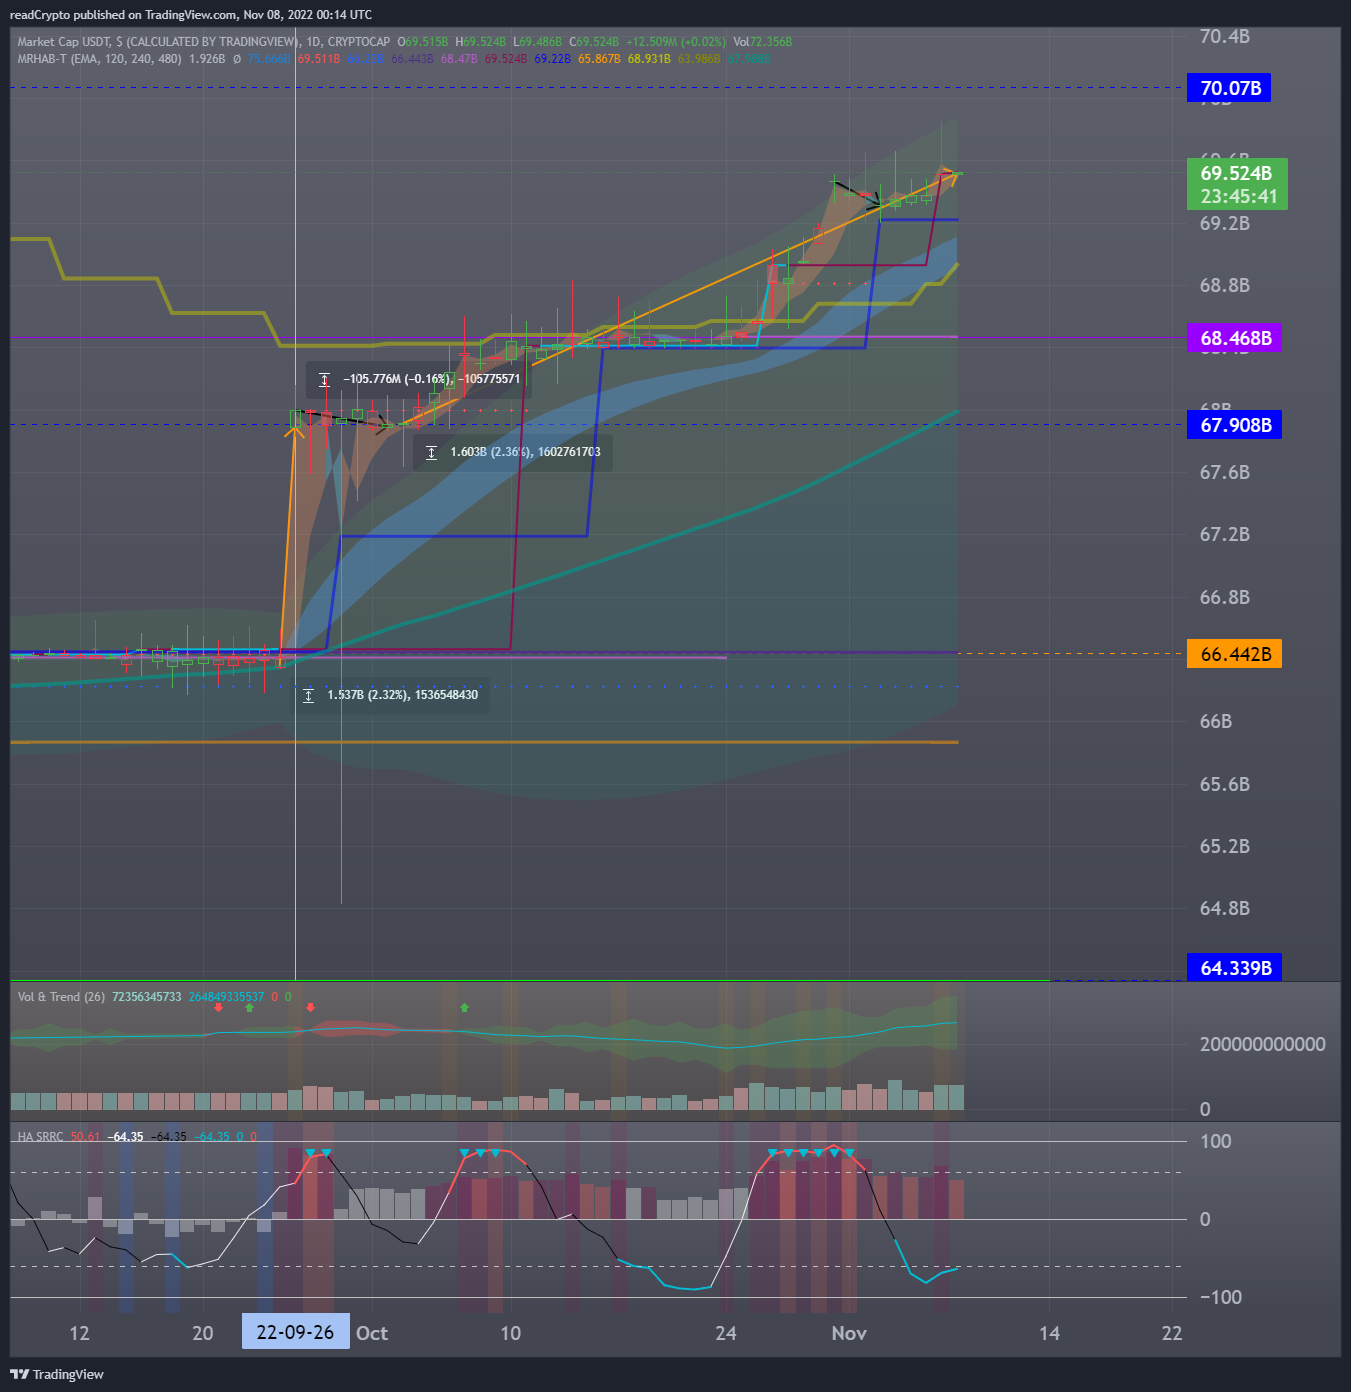The width and height of the screenshot is (1351, 1392).
Task: Click the green 69.524B current price label
Action: (x=1236, y=173)
